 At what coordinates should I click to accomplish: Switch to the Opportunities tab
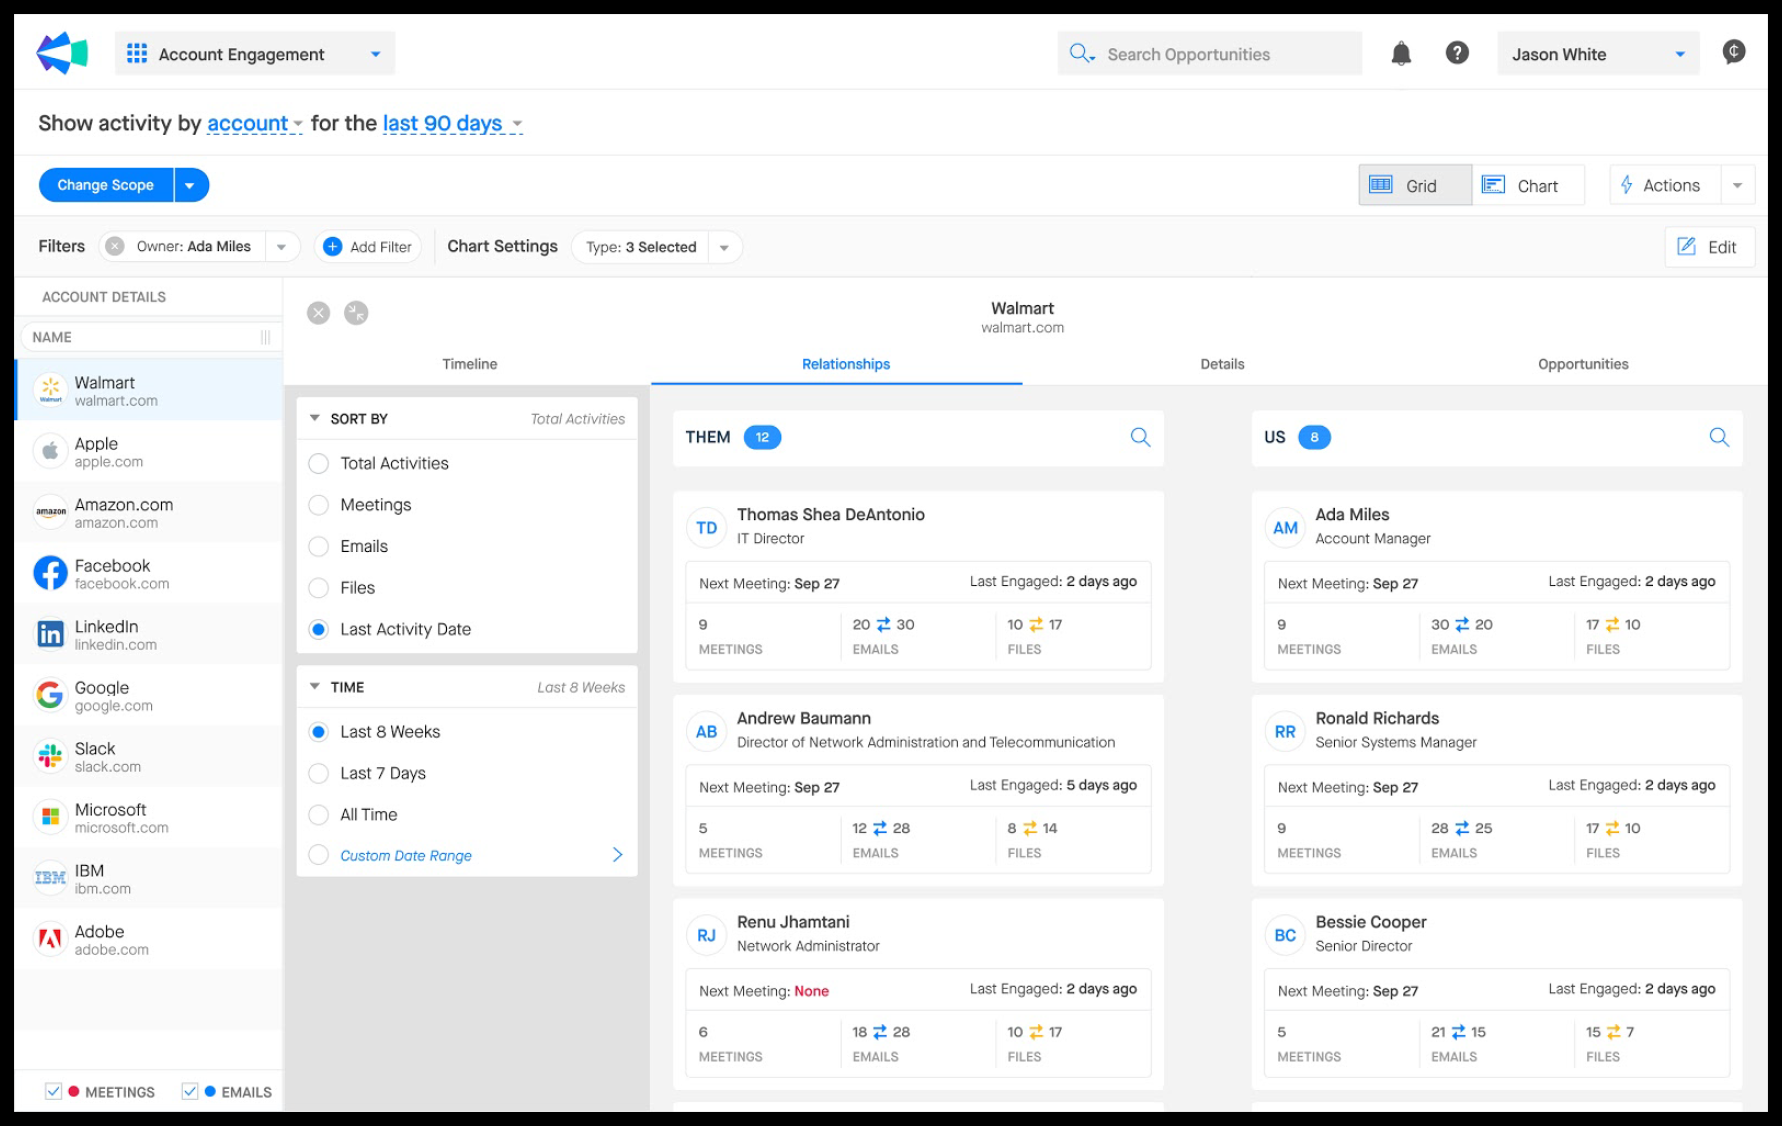(x=1583, y=364)
